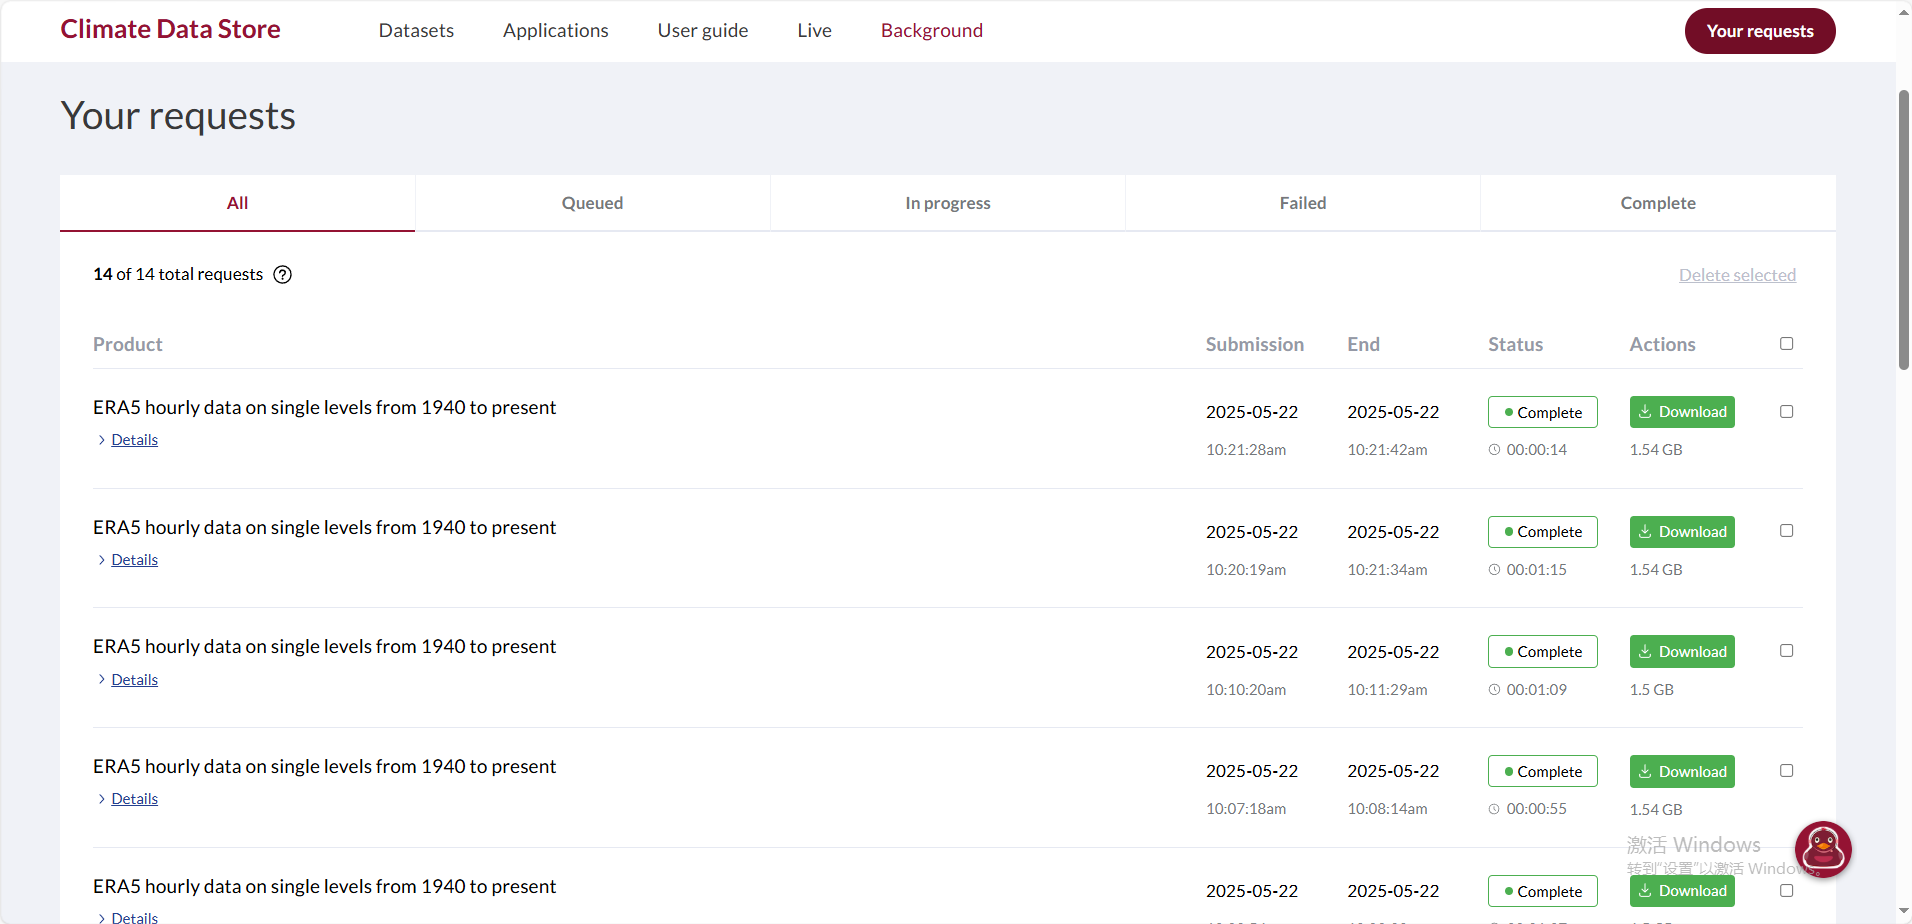Open the Background navigation item

click(x=932, y=31)
